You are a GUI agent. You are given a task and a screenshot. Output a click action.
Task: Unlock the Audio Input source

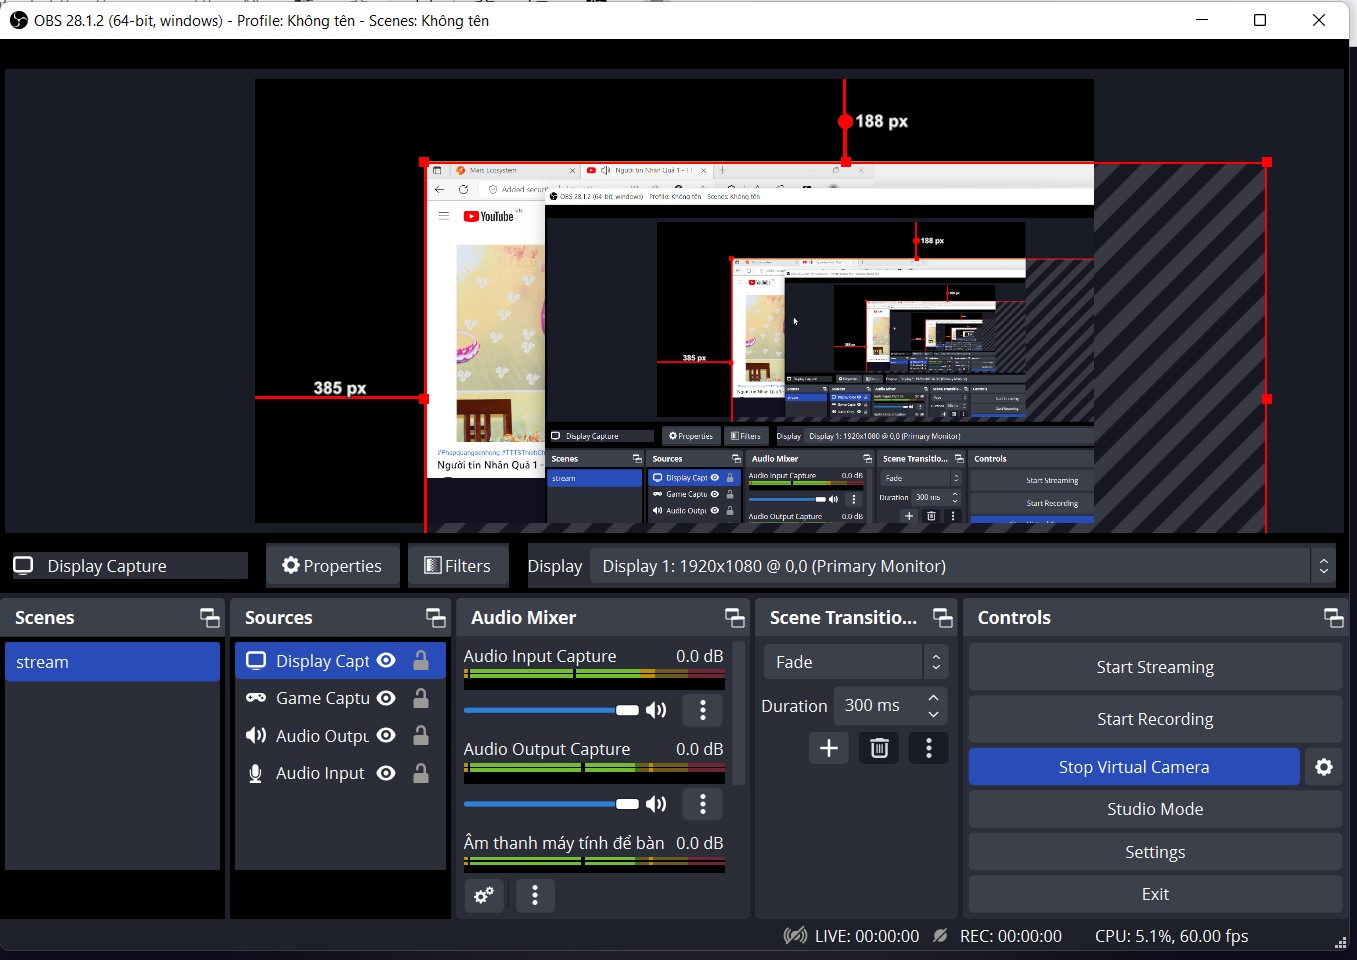coord(421,773)
